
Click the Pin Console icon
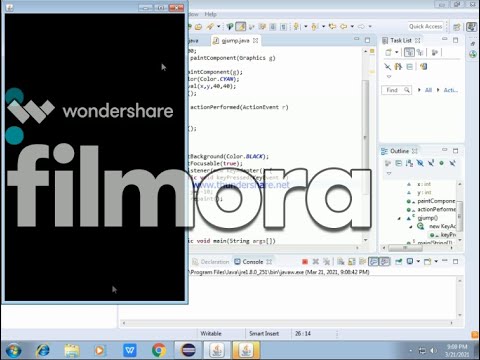[x=398, y=262]
